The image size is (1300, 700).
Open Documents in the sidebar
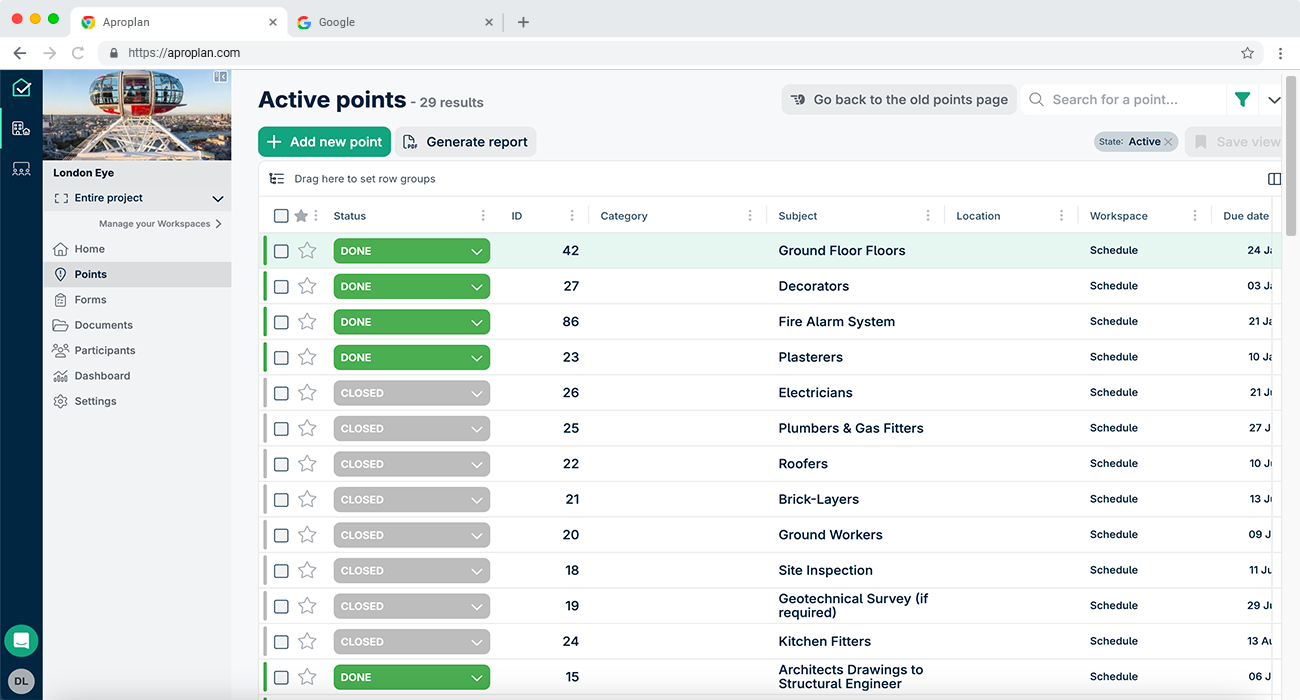click(x=103, y=325)
